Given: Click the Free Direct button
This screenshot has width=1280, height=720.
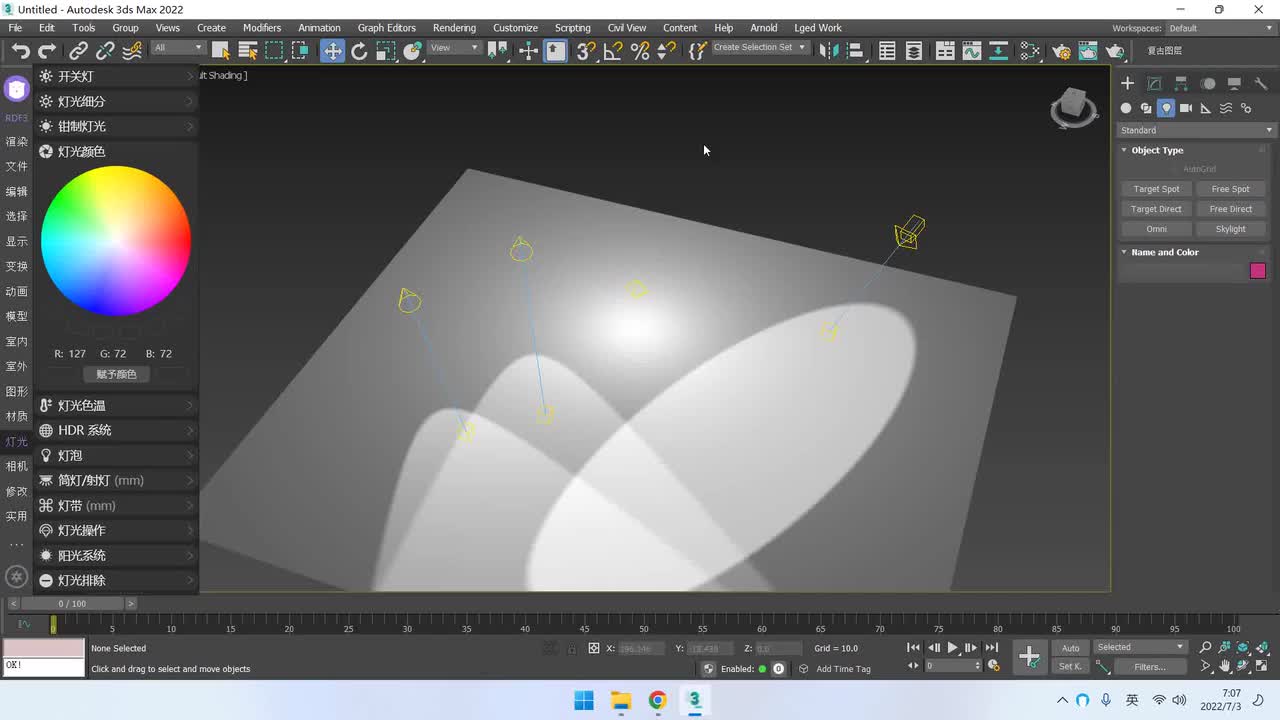Looking at the screenshot, I should (1230, 209).
